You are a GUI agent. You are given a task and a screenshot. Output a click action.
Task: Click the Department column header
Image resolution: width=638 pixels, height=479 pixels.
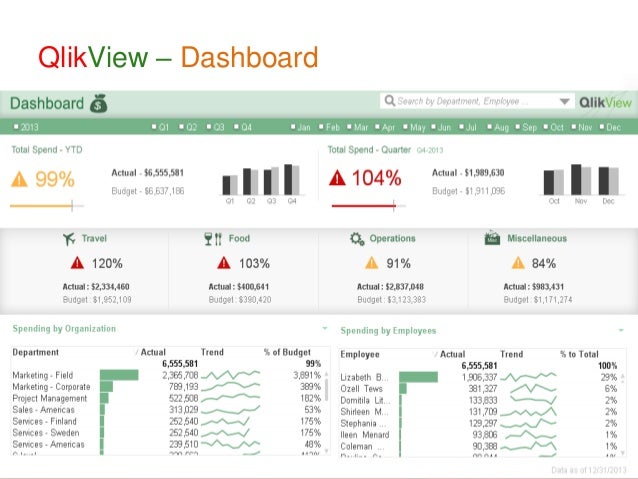(35, 352)
